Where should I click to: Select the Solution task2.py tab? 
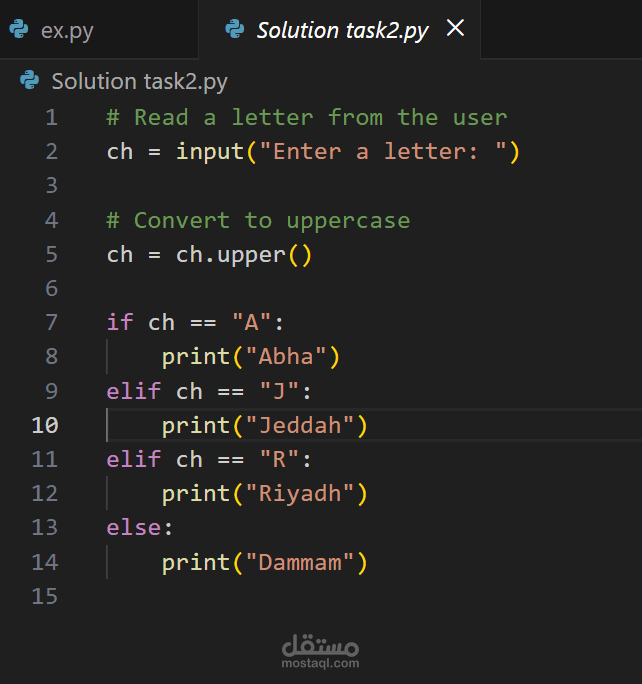click(x=342, y=30)
